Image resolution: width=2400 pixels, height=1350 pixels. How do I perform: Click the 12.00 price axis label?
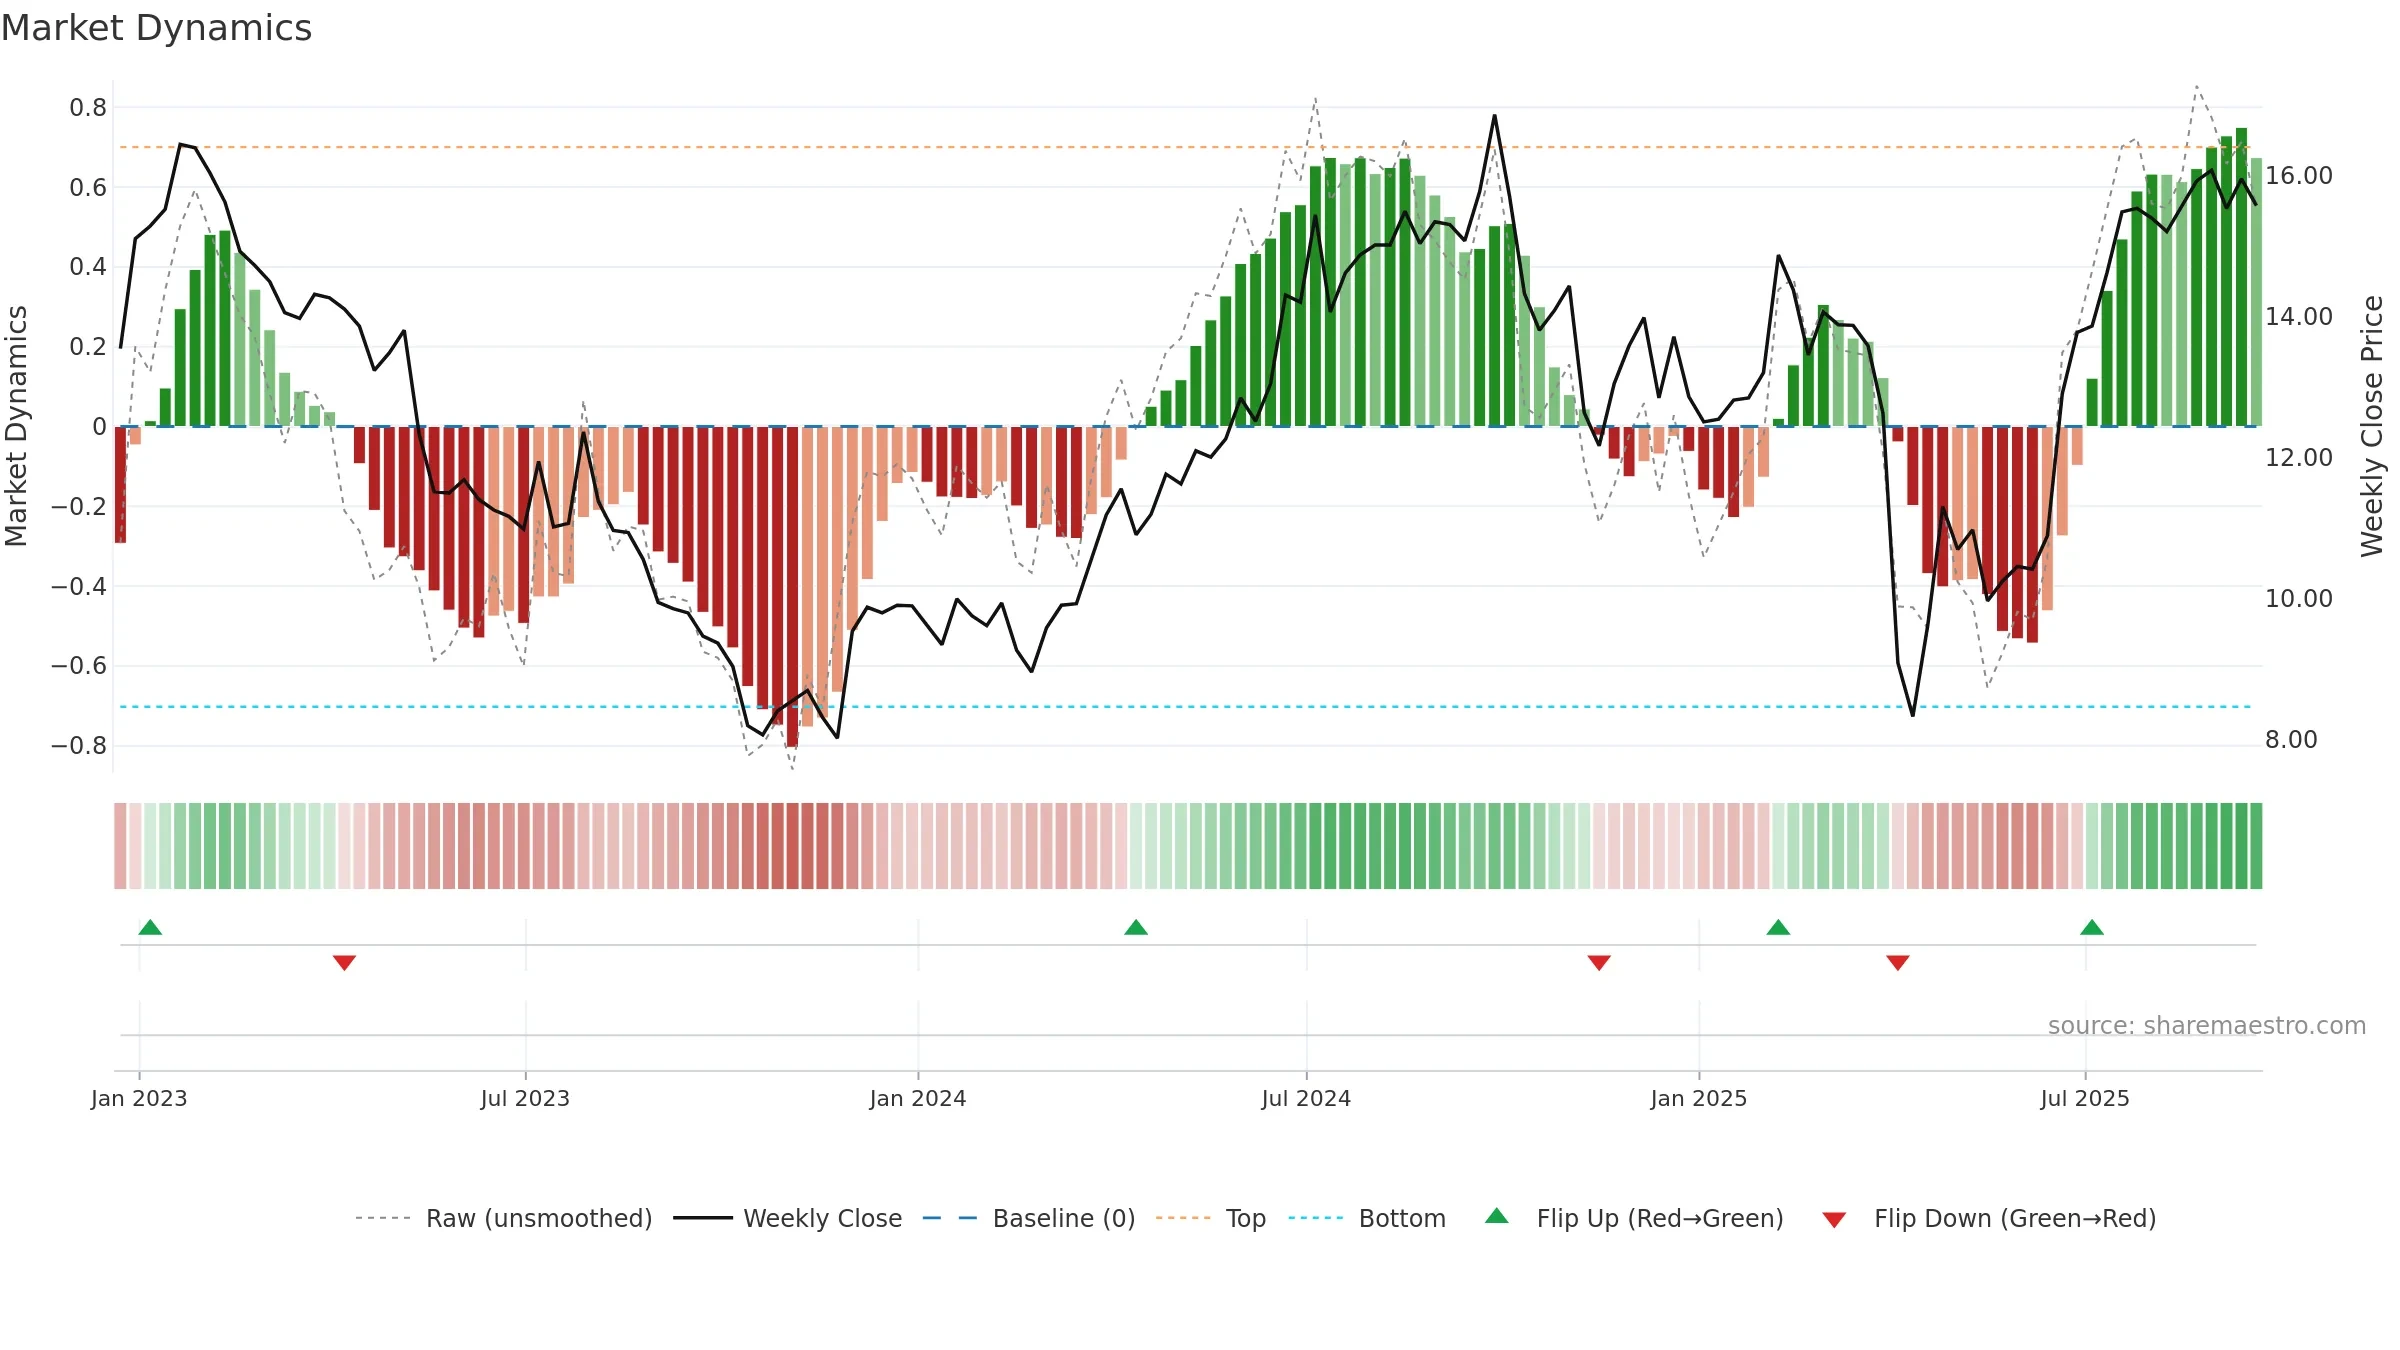click(2299, 458)
